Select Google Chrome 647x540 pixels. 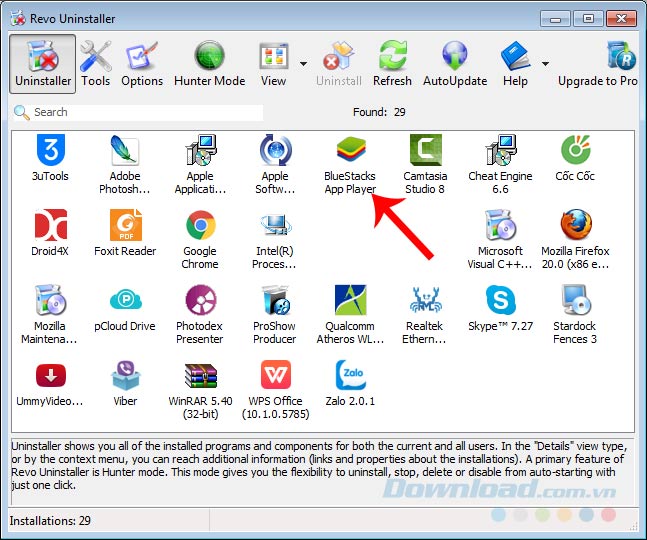point(200,239)
